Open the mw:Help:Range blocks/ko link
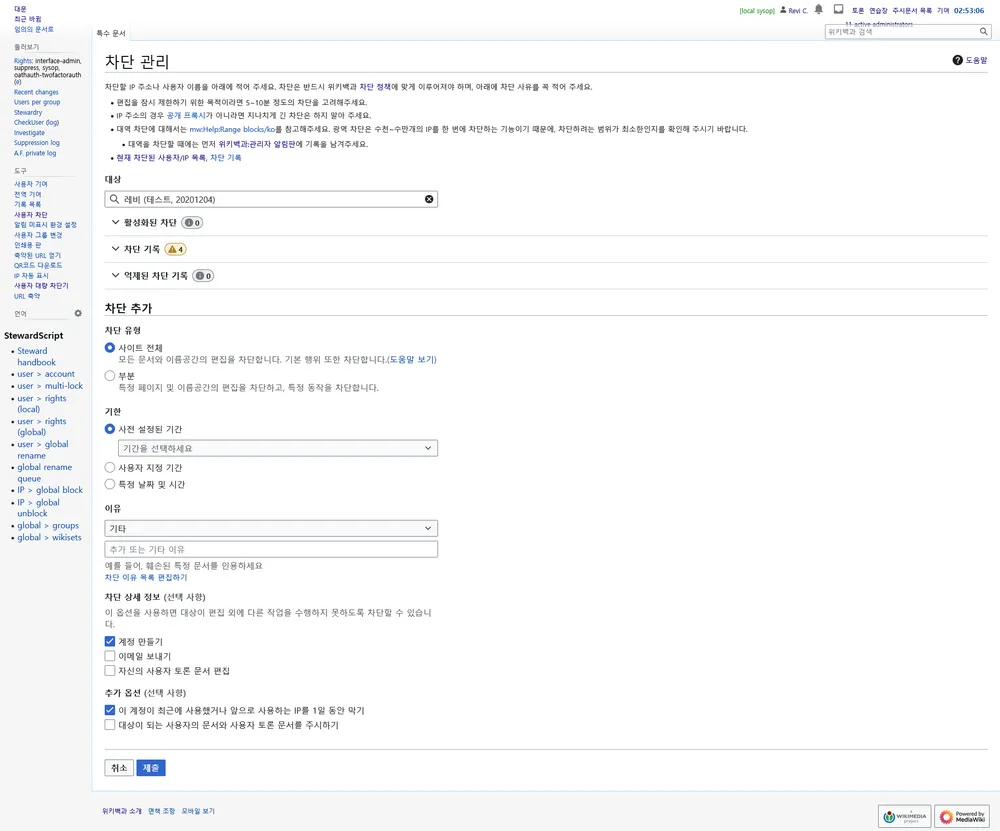This screenshot has height=831, width=1000. click(232, 129)
